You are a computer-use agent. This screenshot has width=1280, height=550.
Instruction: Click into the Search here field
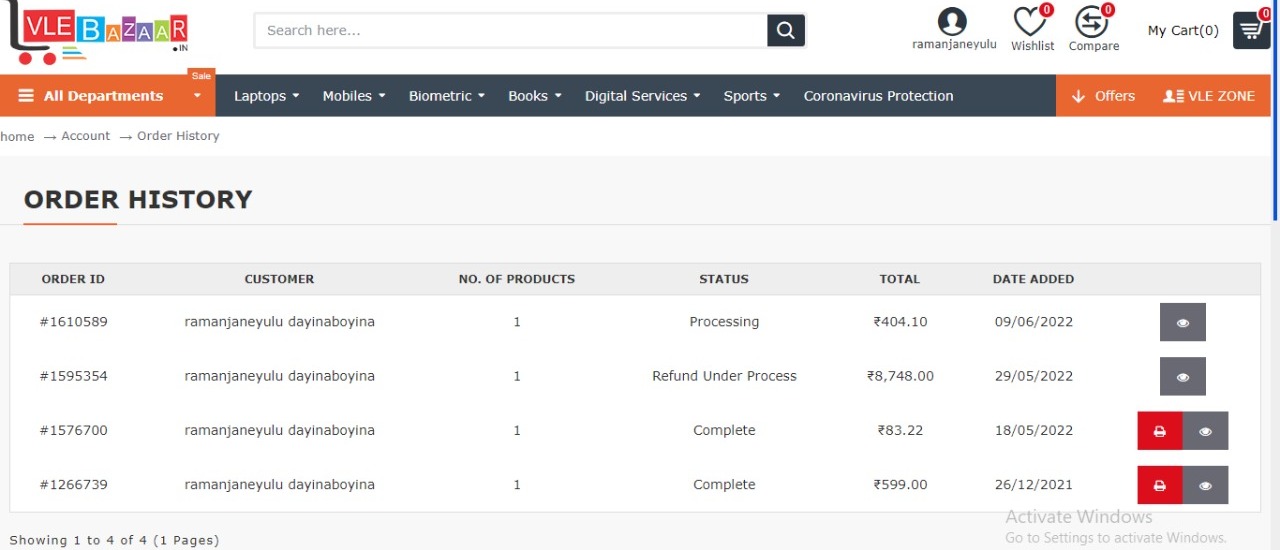pos(510,31)
